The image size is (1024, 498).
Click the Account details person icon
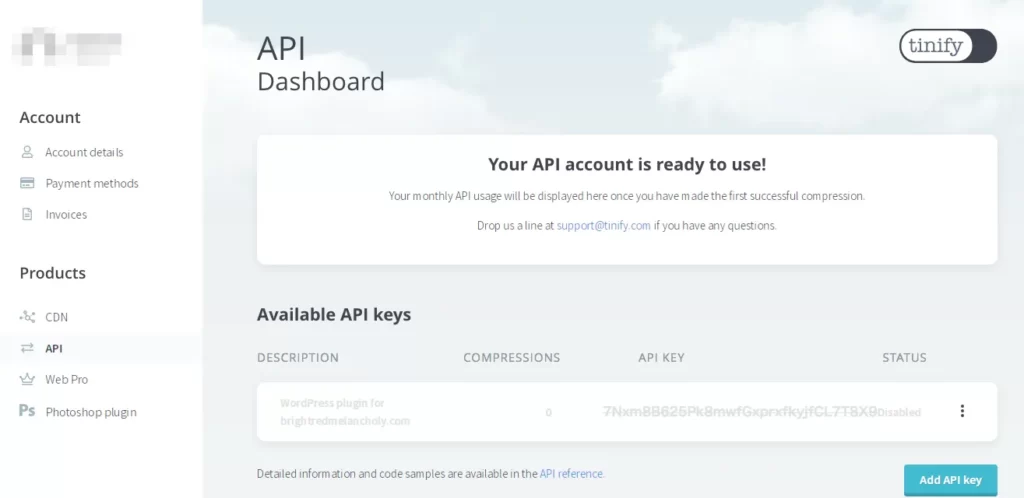pos(27,152)
